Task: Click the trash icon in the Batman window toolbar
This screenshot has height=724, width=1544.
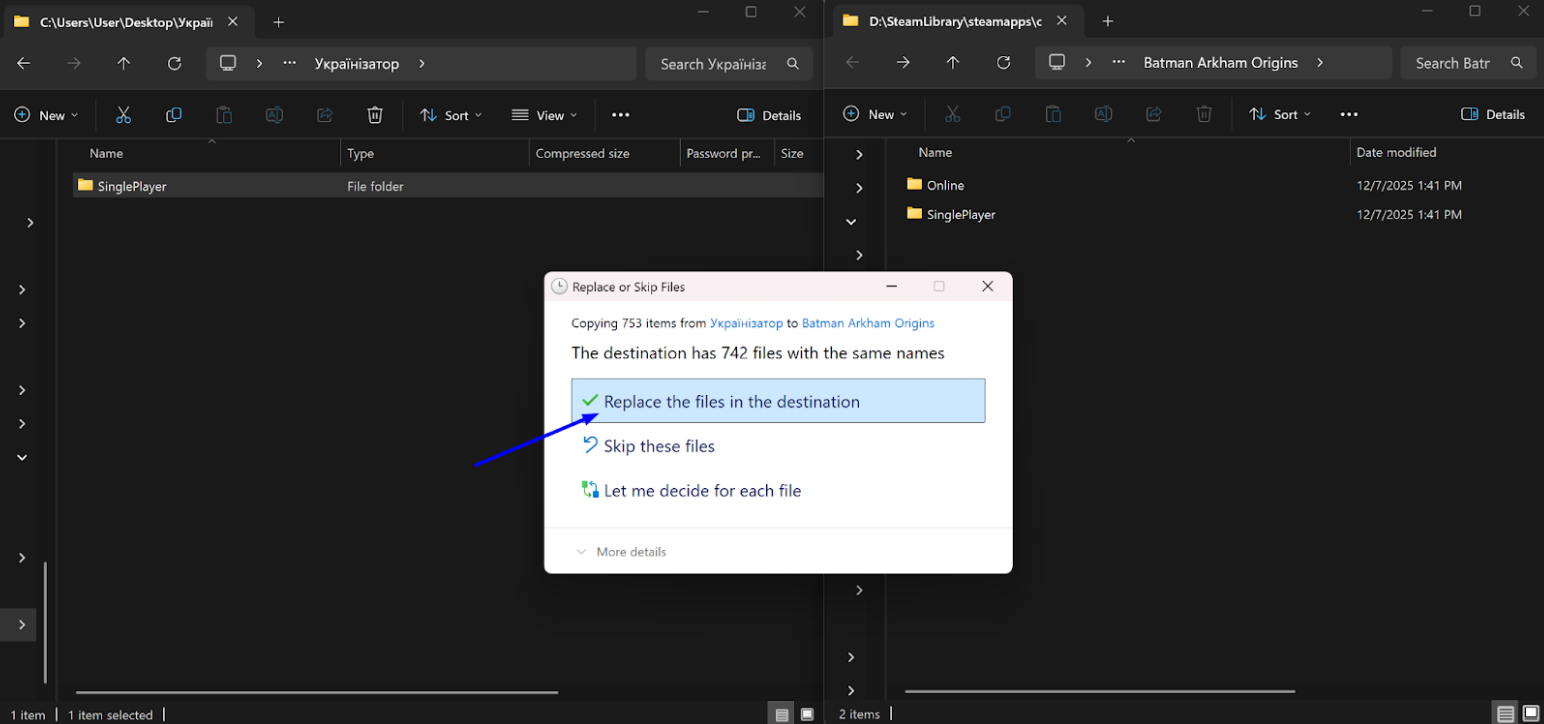Action: point(1204,114)
